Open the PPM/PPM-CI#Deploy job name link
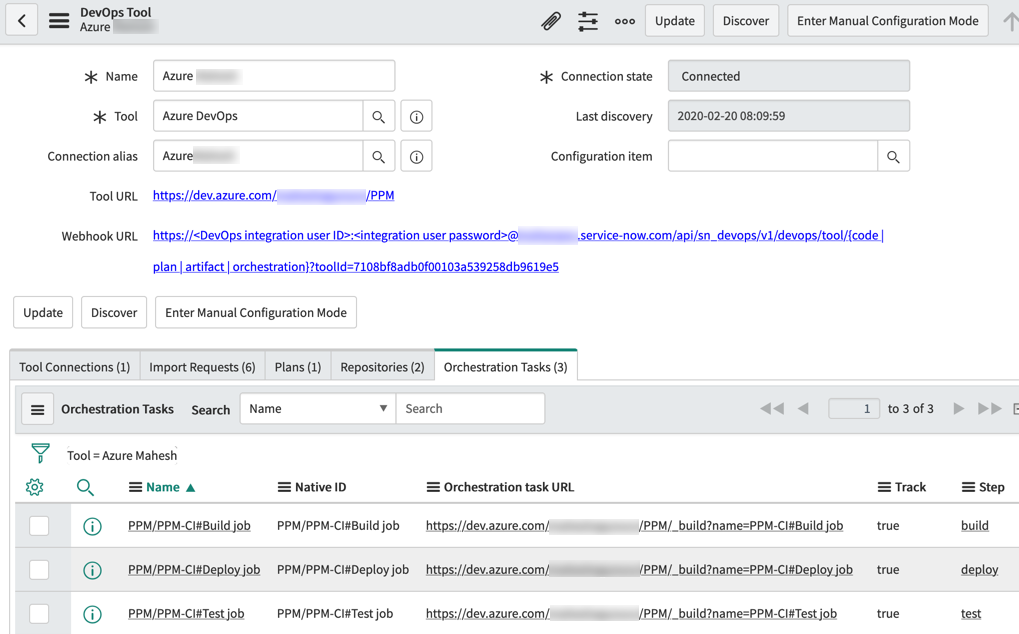Screen dimensions: 1019x634 (x=194, y=570)
